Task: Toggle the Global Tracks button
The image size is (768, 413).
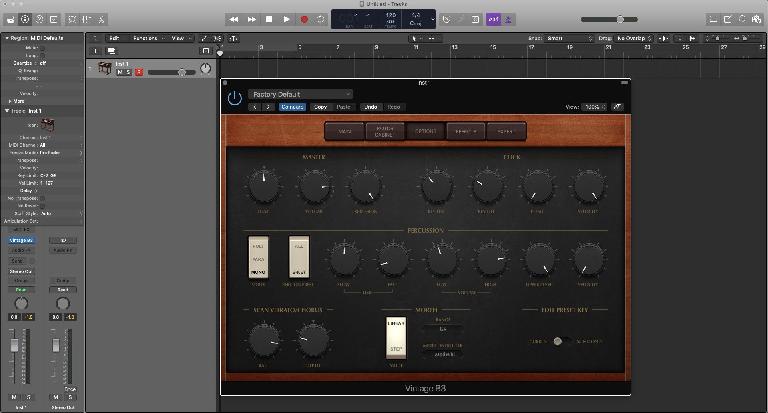Action: coord(206,51)
